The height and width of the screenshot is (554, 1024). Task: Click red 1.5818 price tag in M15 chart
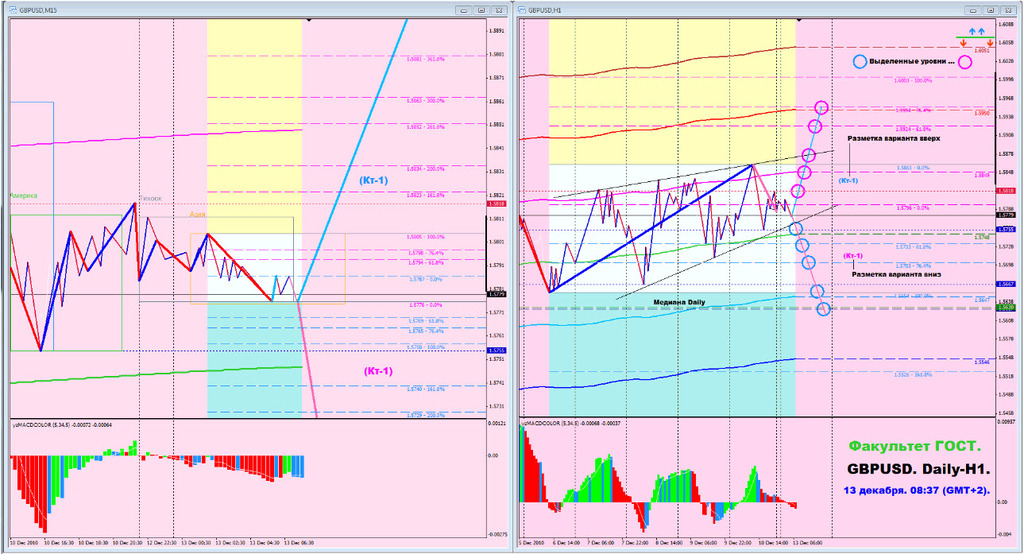pyautogui.click(x=497, y=204)
